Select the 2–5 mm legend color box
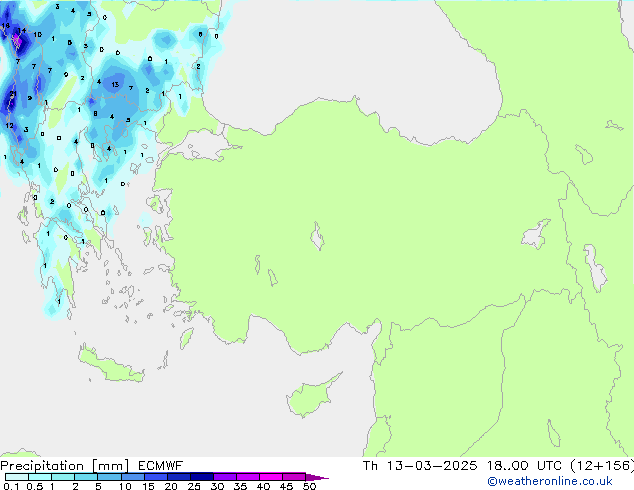The height and width of the screenshot is (490, 634). pos(86,477)
